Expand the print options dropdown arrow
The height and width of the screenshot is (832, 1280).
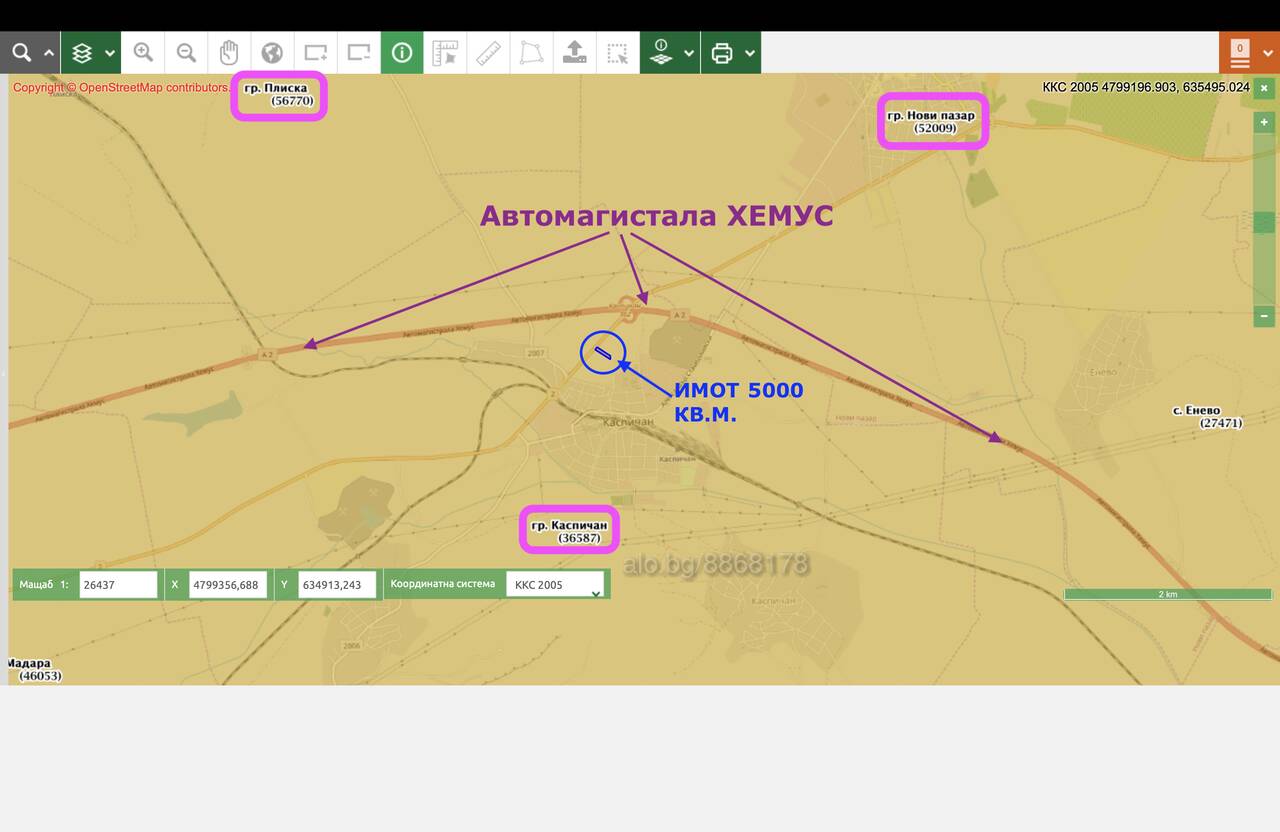(750, 53)
